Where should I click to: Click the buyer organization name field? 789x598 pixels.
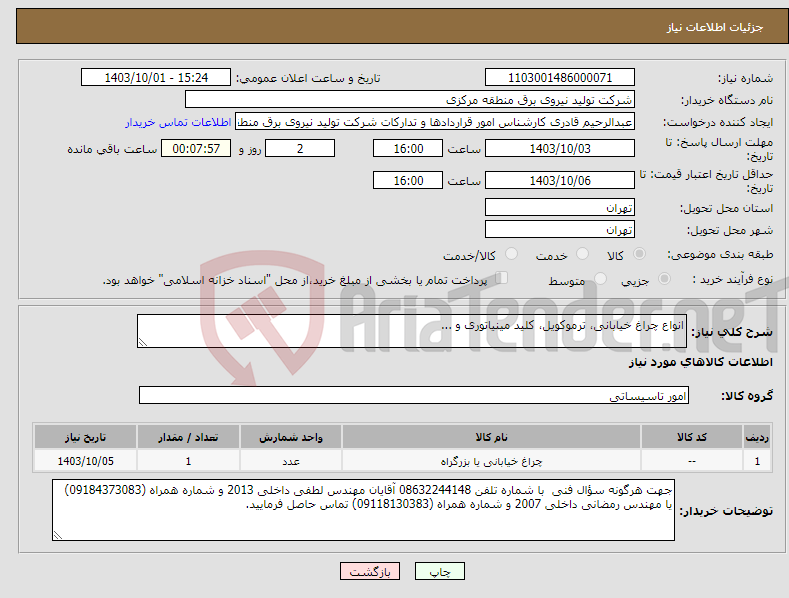pyautogui.click(x=410, y=100)
